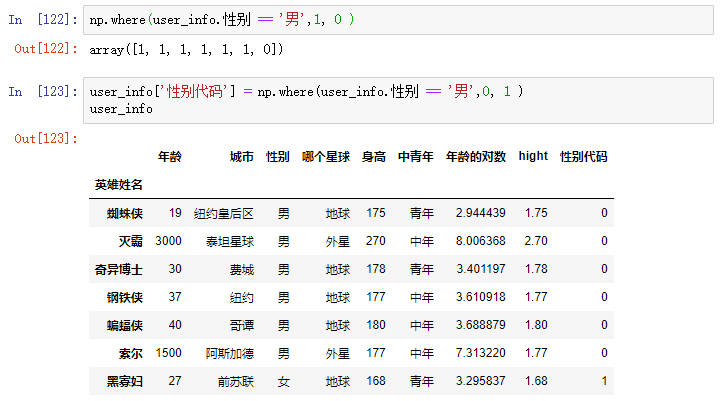Click the 城市 column header

[x=241, y=157]
